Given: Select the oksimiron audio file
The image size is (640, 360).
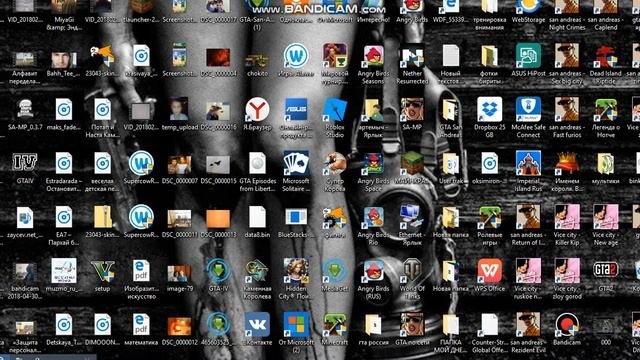Looking at the screenshot, I should click(489, 163).
